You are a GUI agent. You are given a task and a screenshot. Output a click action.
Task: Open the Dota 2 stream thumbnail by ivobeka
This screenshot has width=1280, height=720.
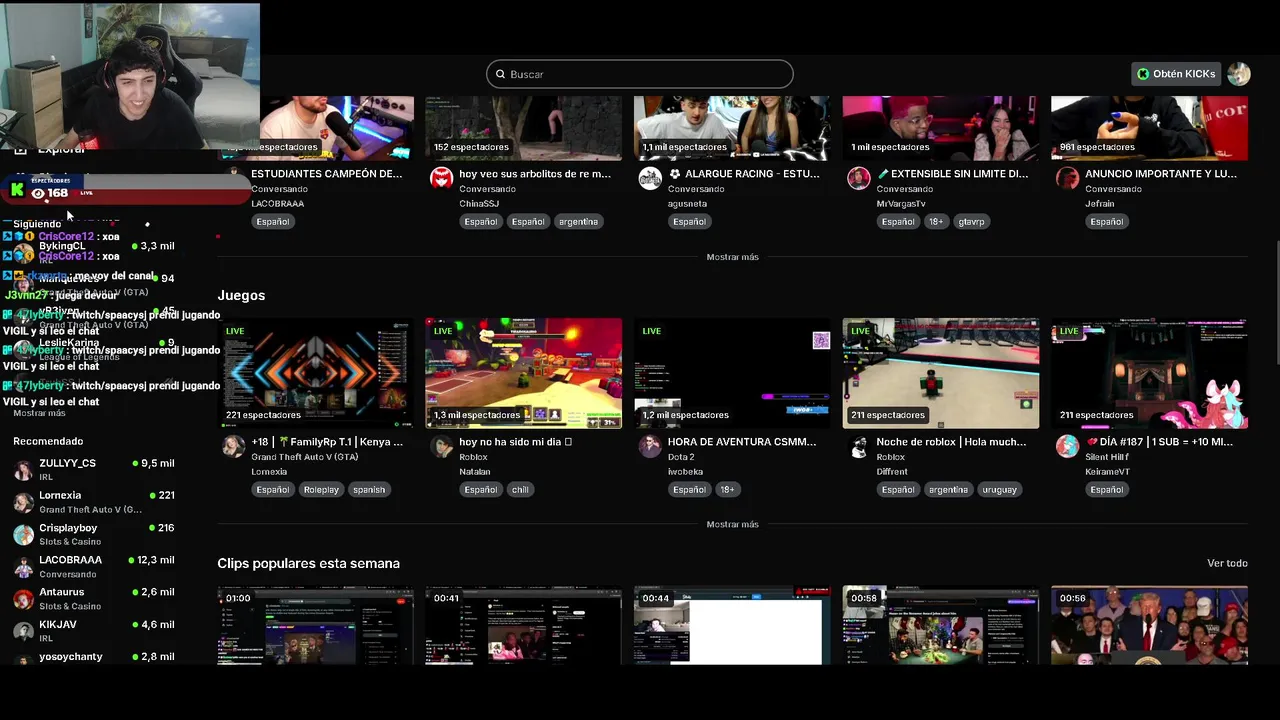coord(732,373)
